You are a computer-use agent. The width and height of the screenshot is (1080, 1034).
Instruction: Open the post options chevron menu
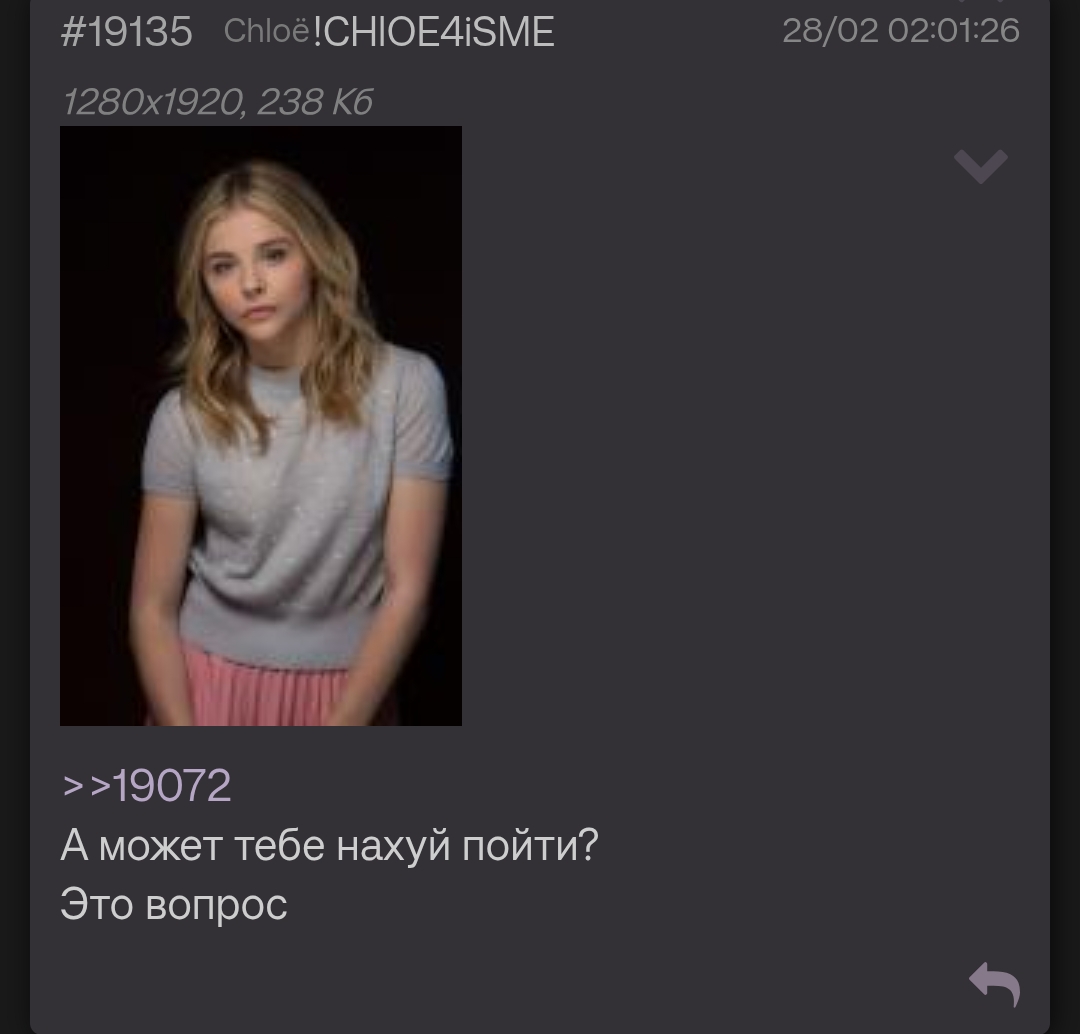click(x=981, y=166)
